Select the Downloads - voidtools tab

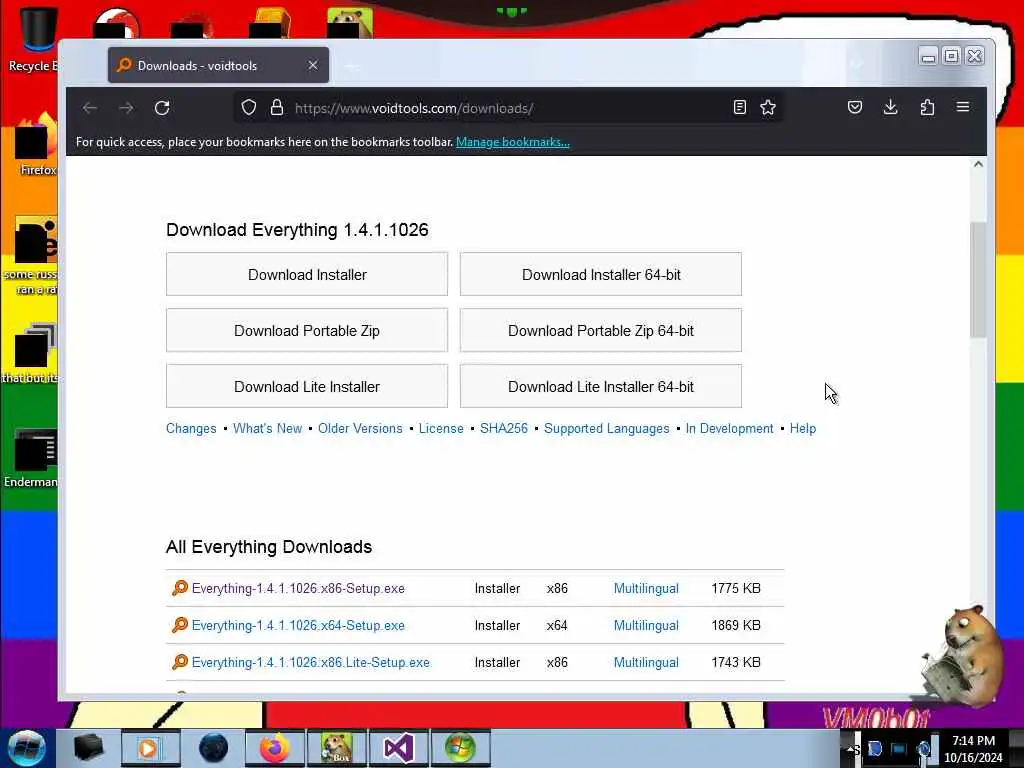point(218,65)
